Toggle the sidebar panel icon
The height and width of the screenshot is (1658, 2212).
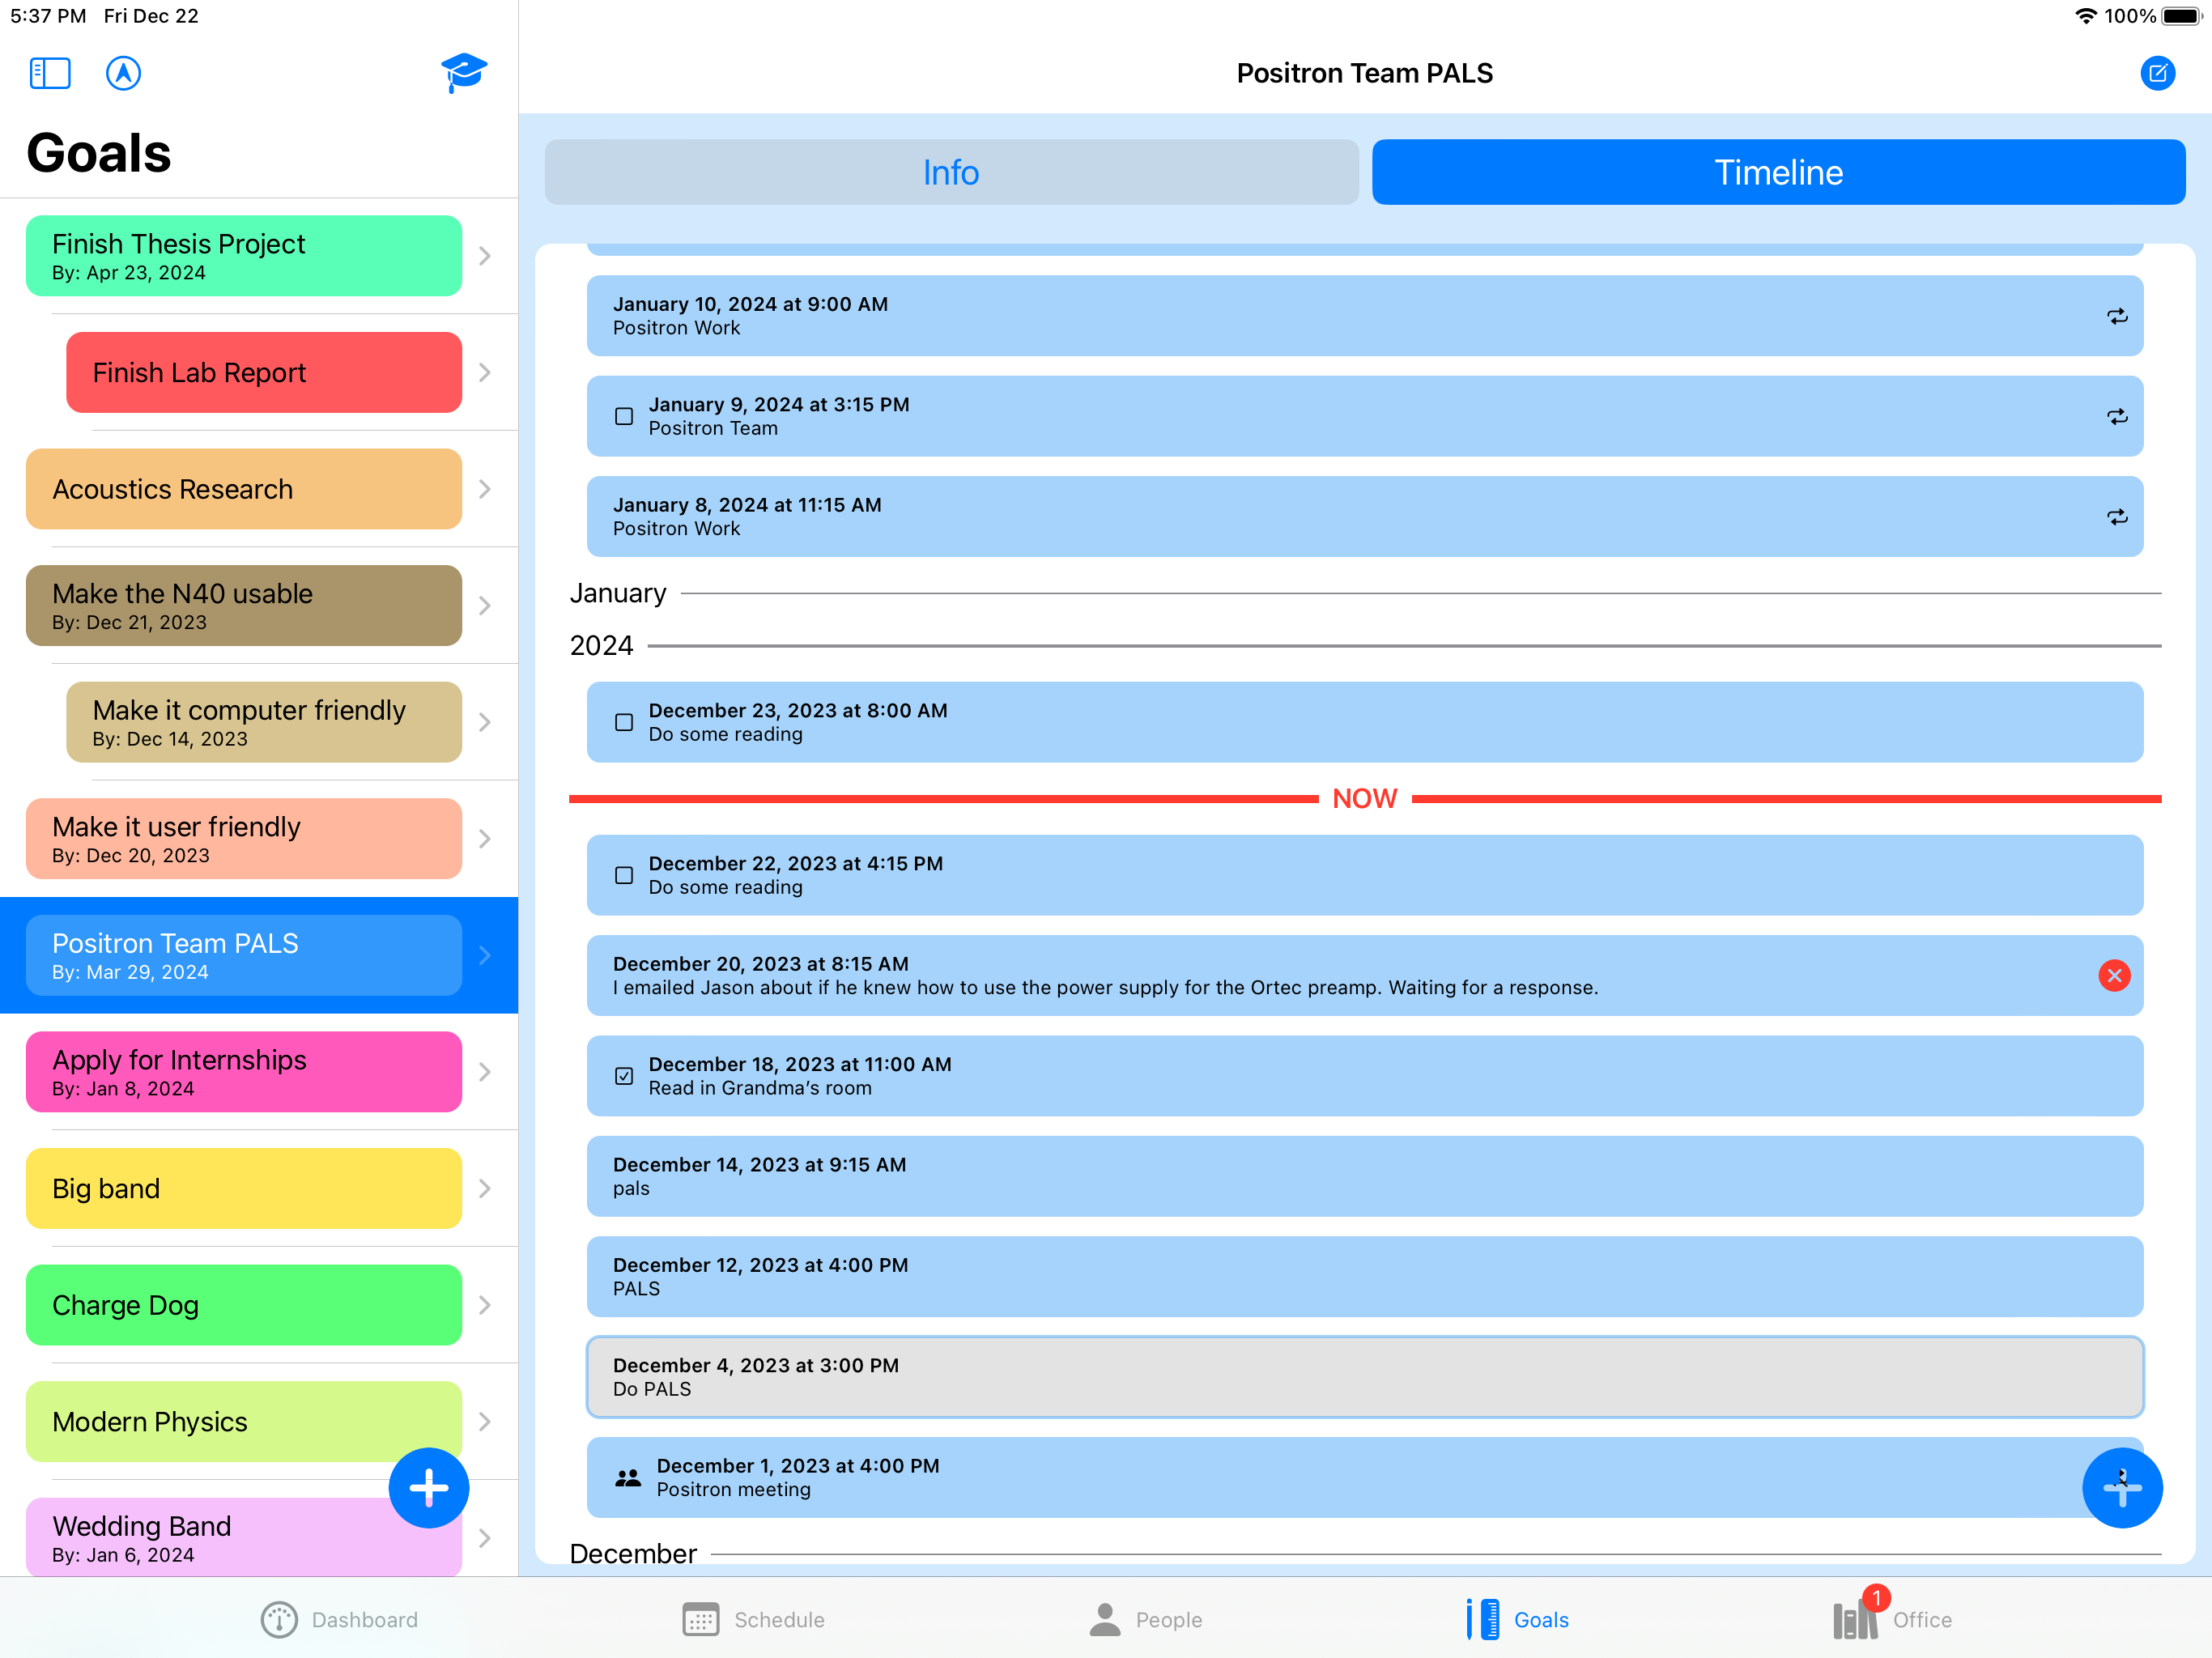click(50, 73)
